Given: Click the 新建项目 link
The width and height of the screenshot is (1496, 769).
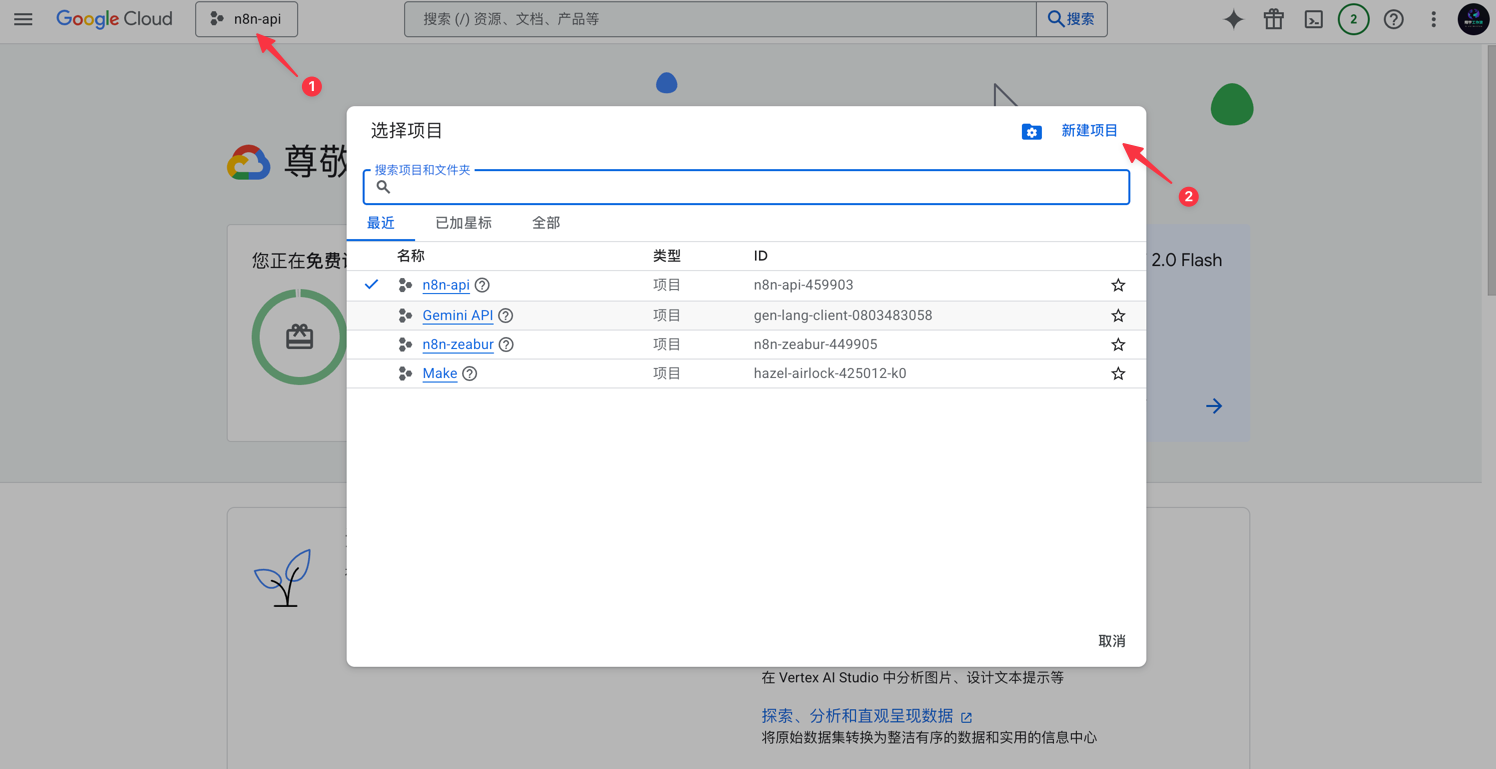Looking at the screenshot, I should pos(1090,130).
